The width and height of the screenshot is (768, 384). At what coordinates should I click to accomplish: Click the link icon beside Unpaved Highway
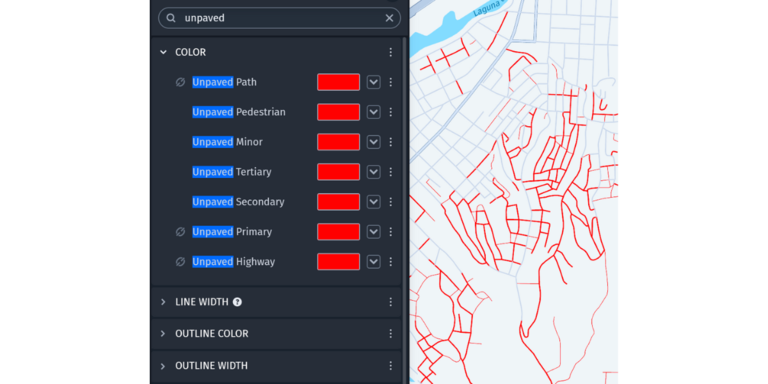coord(180,262)
